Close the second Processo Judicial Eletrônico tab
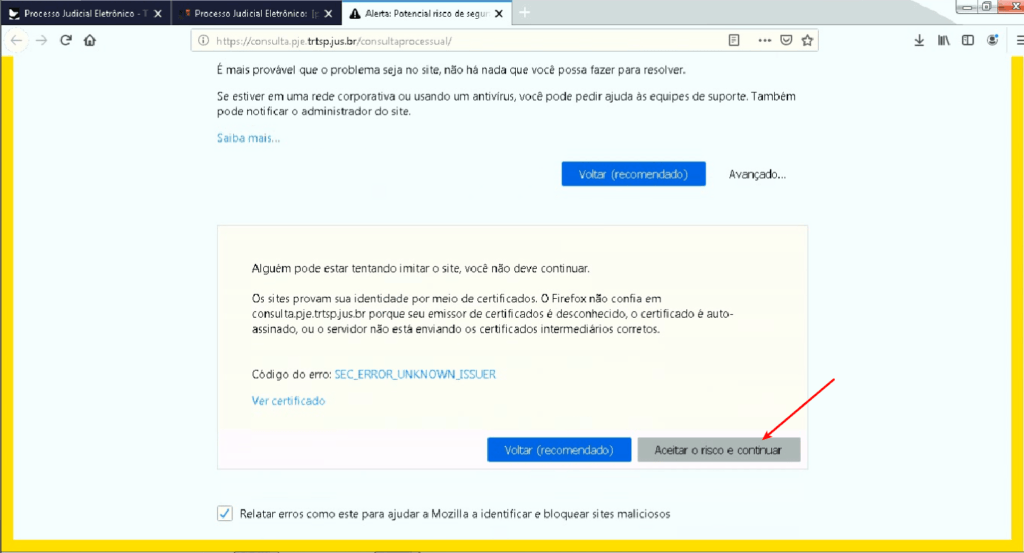 tap(328, 13)
